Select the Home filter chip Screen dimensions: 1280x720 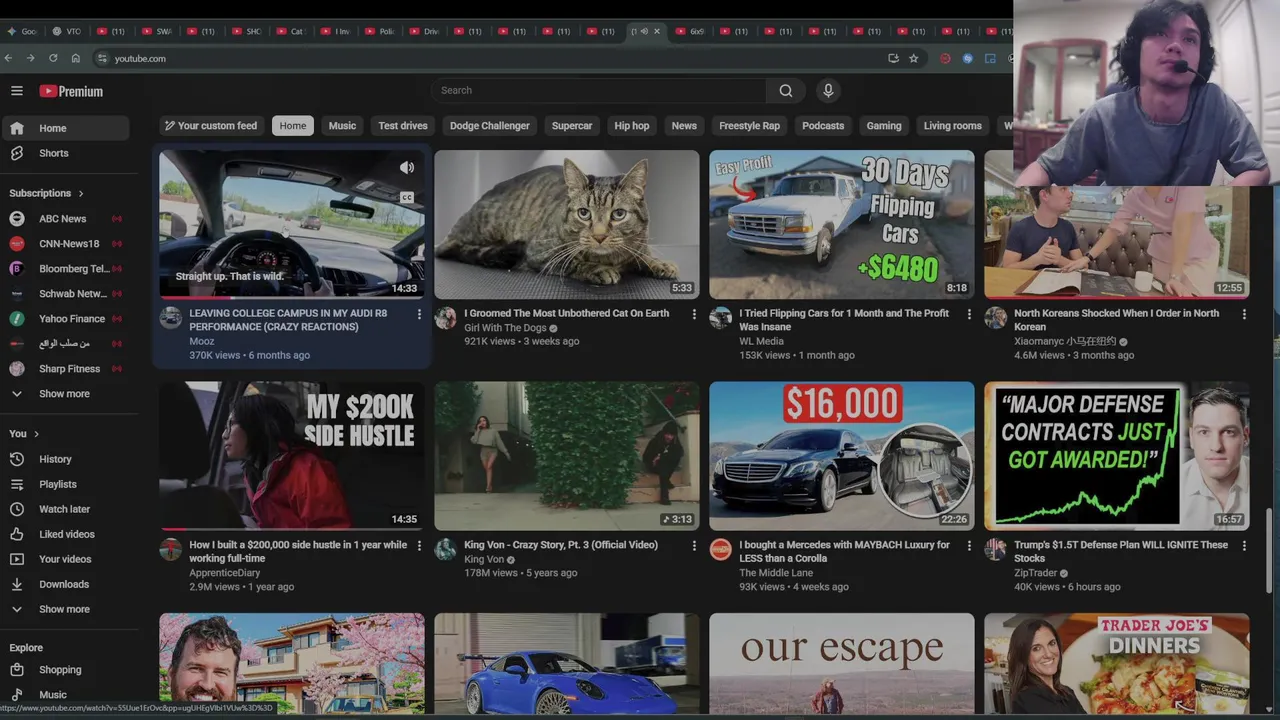point(293,126)
